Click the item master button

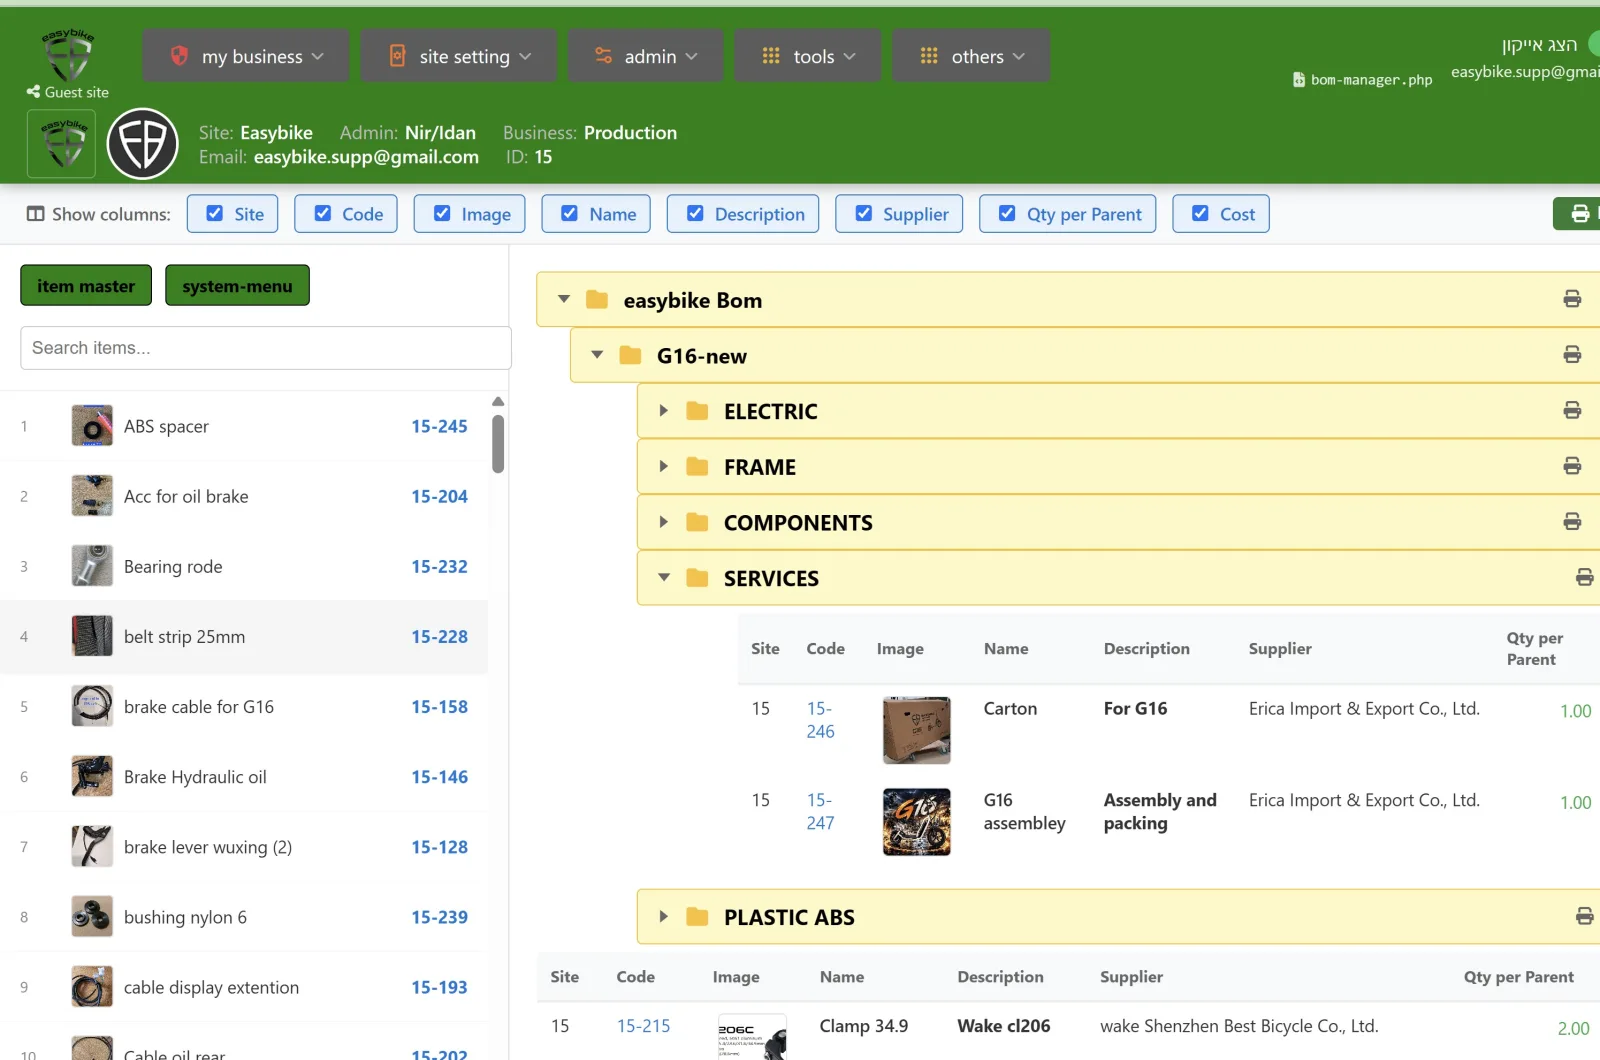click(x=86, y=285)
